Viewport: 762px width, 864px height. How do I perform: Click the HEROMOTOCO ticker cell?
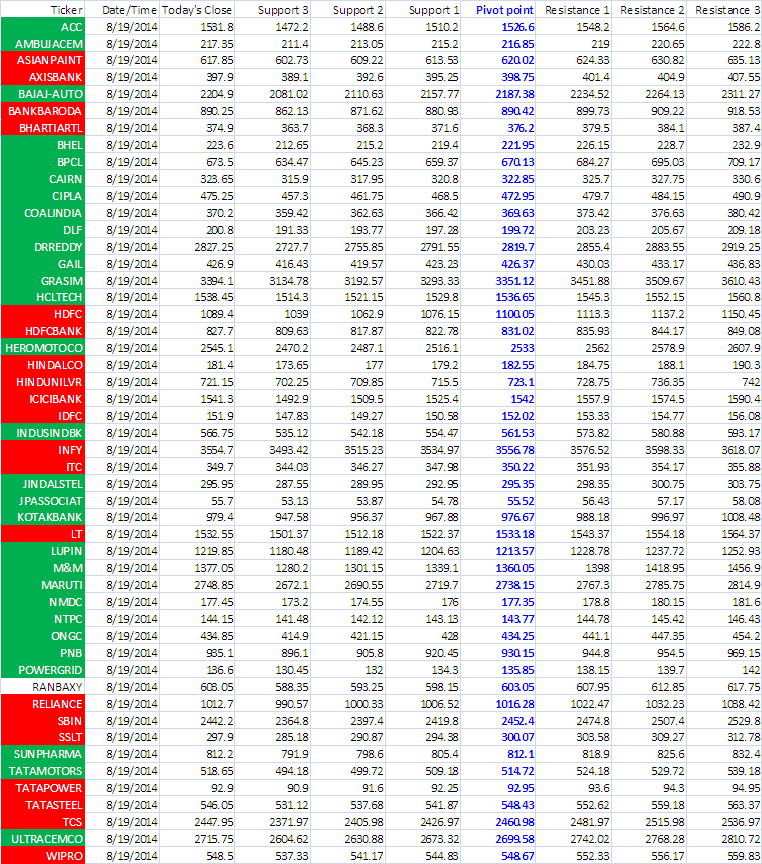[x=43, y=349]
